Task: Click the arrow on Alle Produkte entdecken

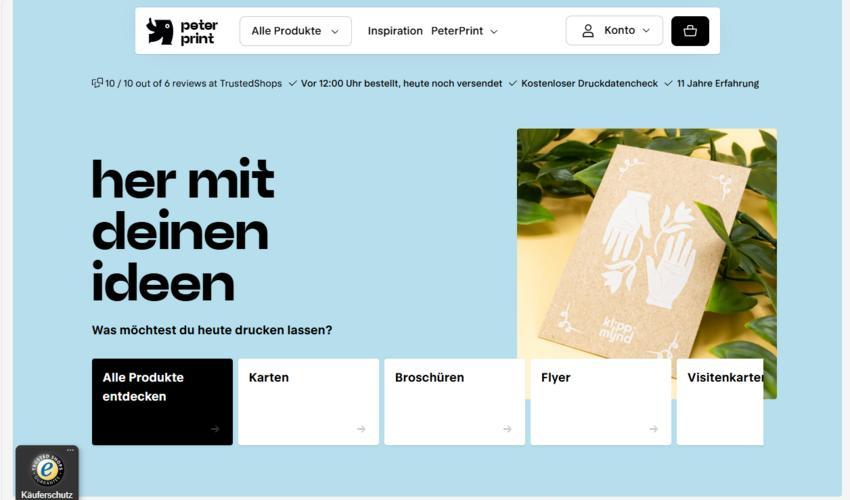Action: pos(215,429)
